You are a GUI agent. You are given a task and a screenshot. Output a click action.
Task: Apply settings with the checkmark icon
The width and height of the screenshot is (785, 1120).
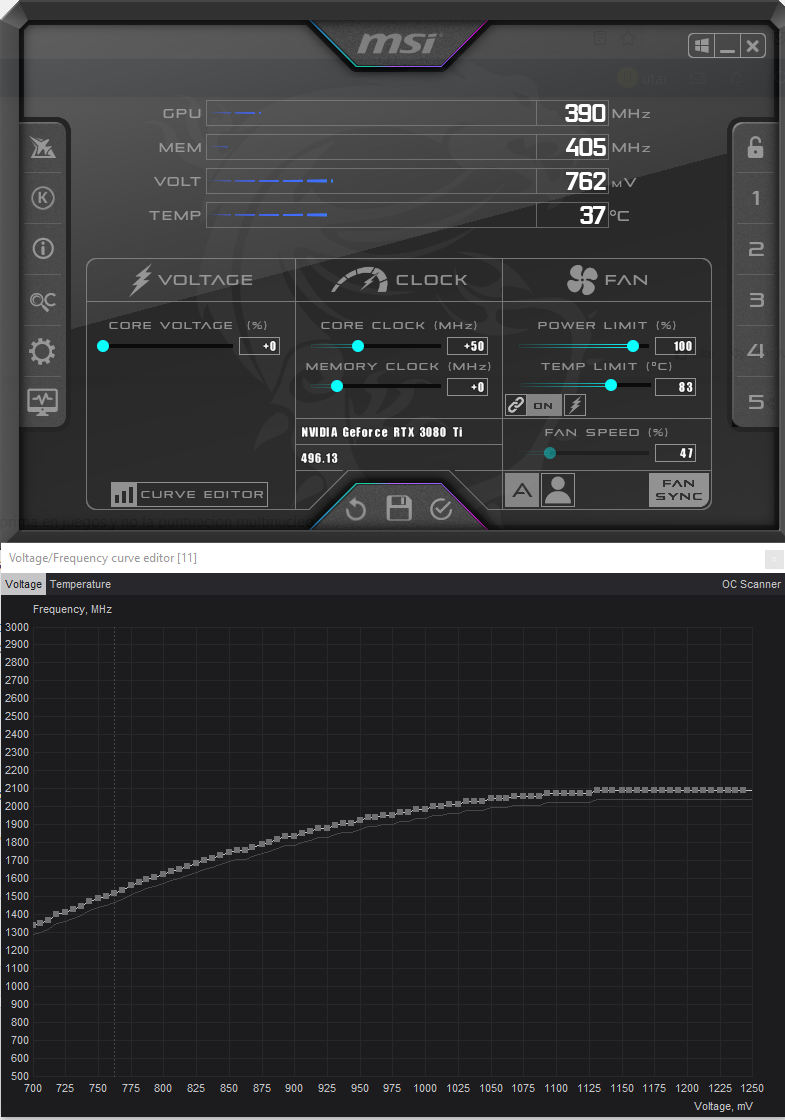(x=441, y=509)
